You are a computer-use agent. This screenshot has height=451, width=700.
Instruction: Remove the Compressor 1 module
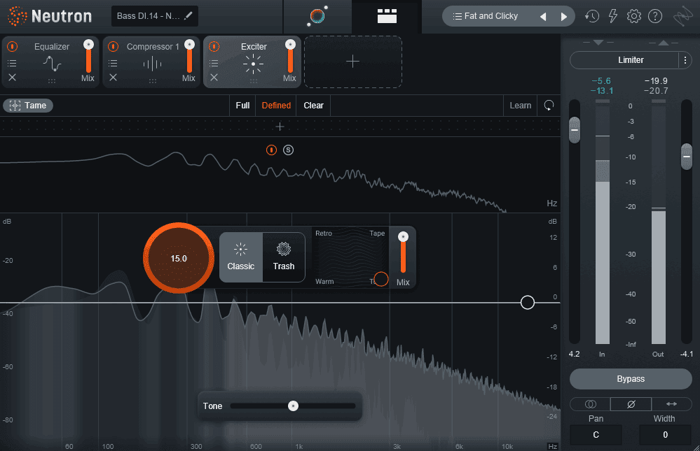point(113,77)
